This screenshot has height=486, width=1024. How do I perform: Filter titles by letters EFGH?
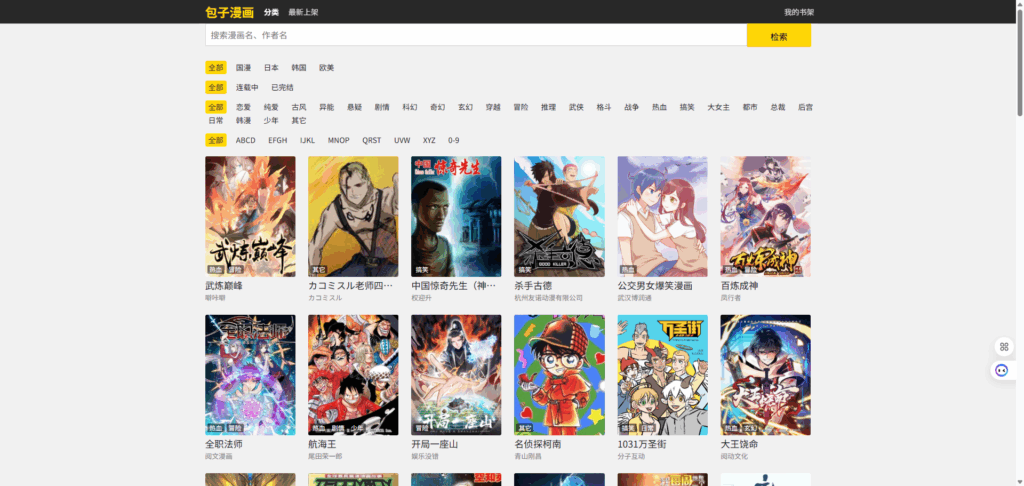pos(278,140)
